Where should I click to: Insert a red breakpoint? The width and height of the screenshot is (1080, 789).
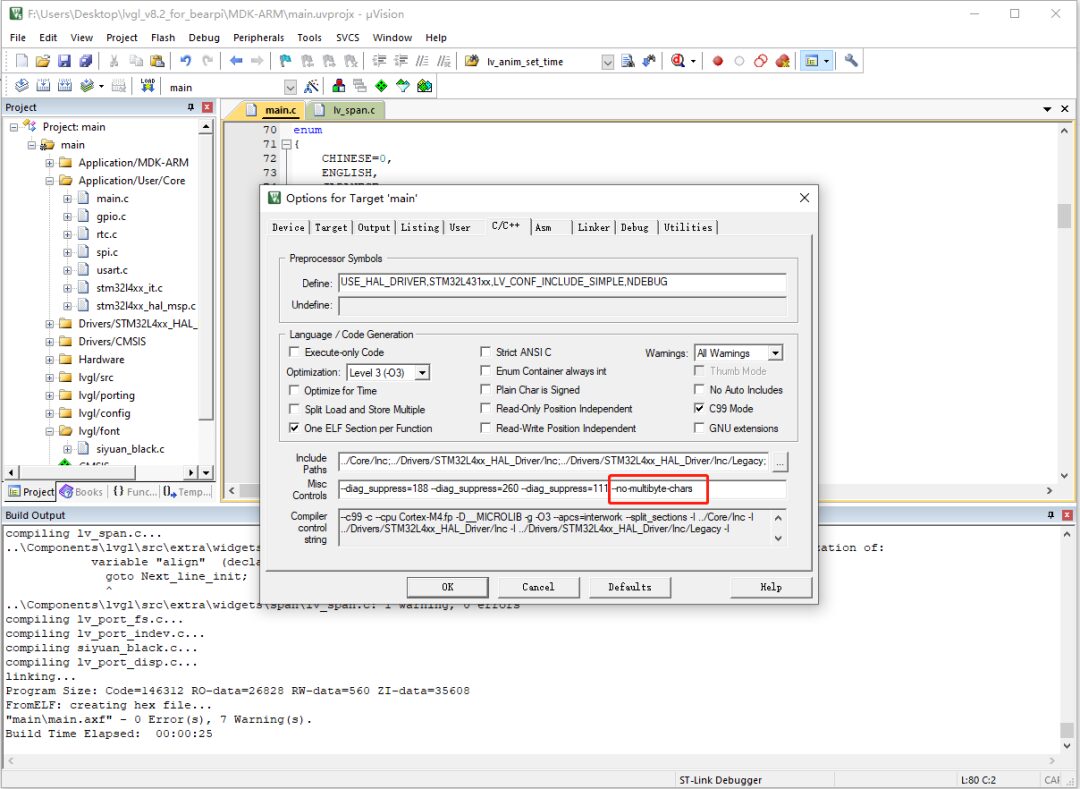coord(718,61)
